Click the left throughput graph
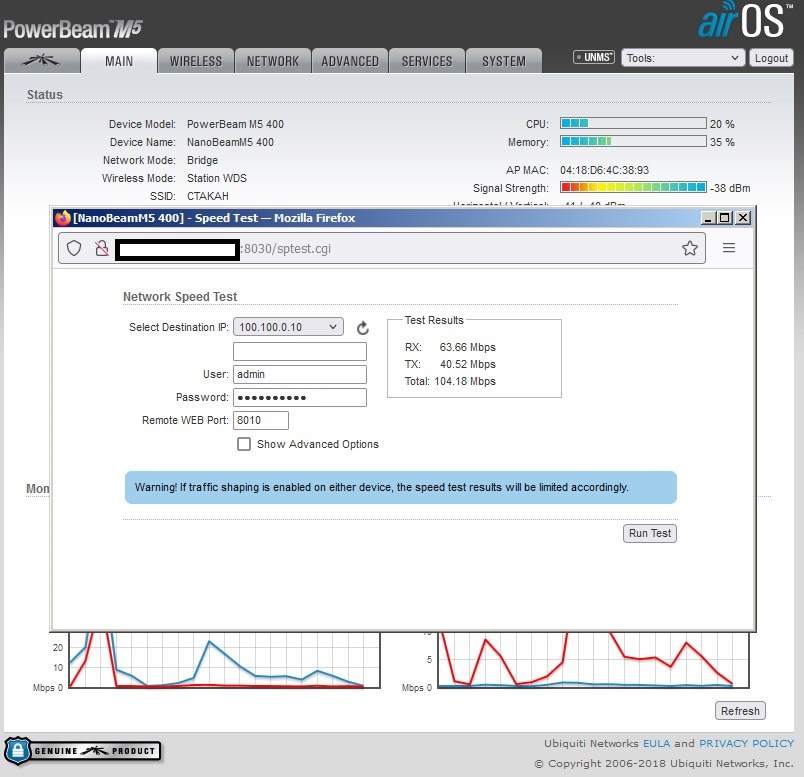Screen dimensions: 804x777 [x=225, y=660]
